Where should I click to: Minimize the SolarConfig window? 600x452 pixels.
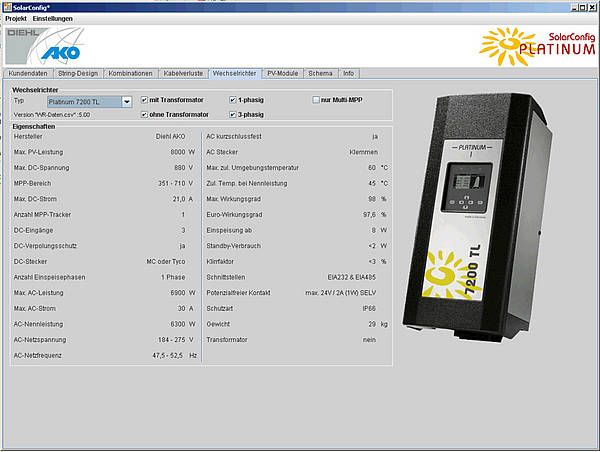click(574, 7)
